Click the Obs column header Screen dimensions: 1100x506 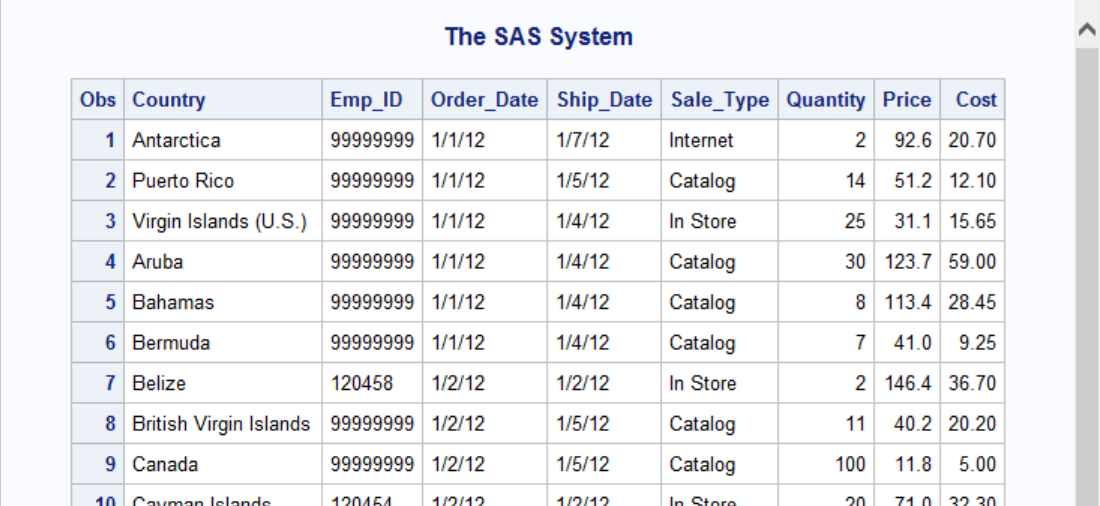coord(98,100)
